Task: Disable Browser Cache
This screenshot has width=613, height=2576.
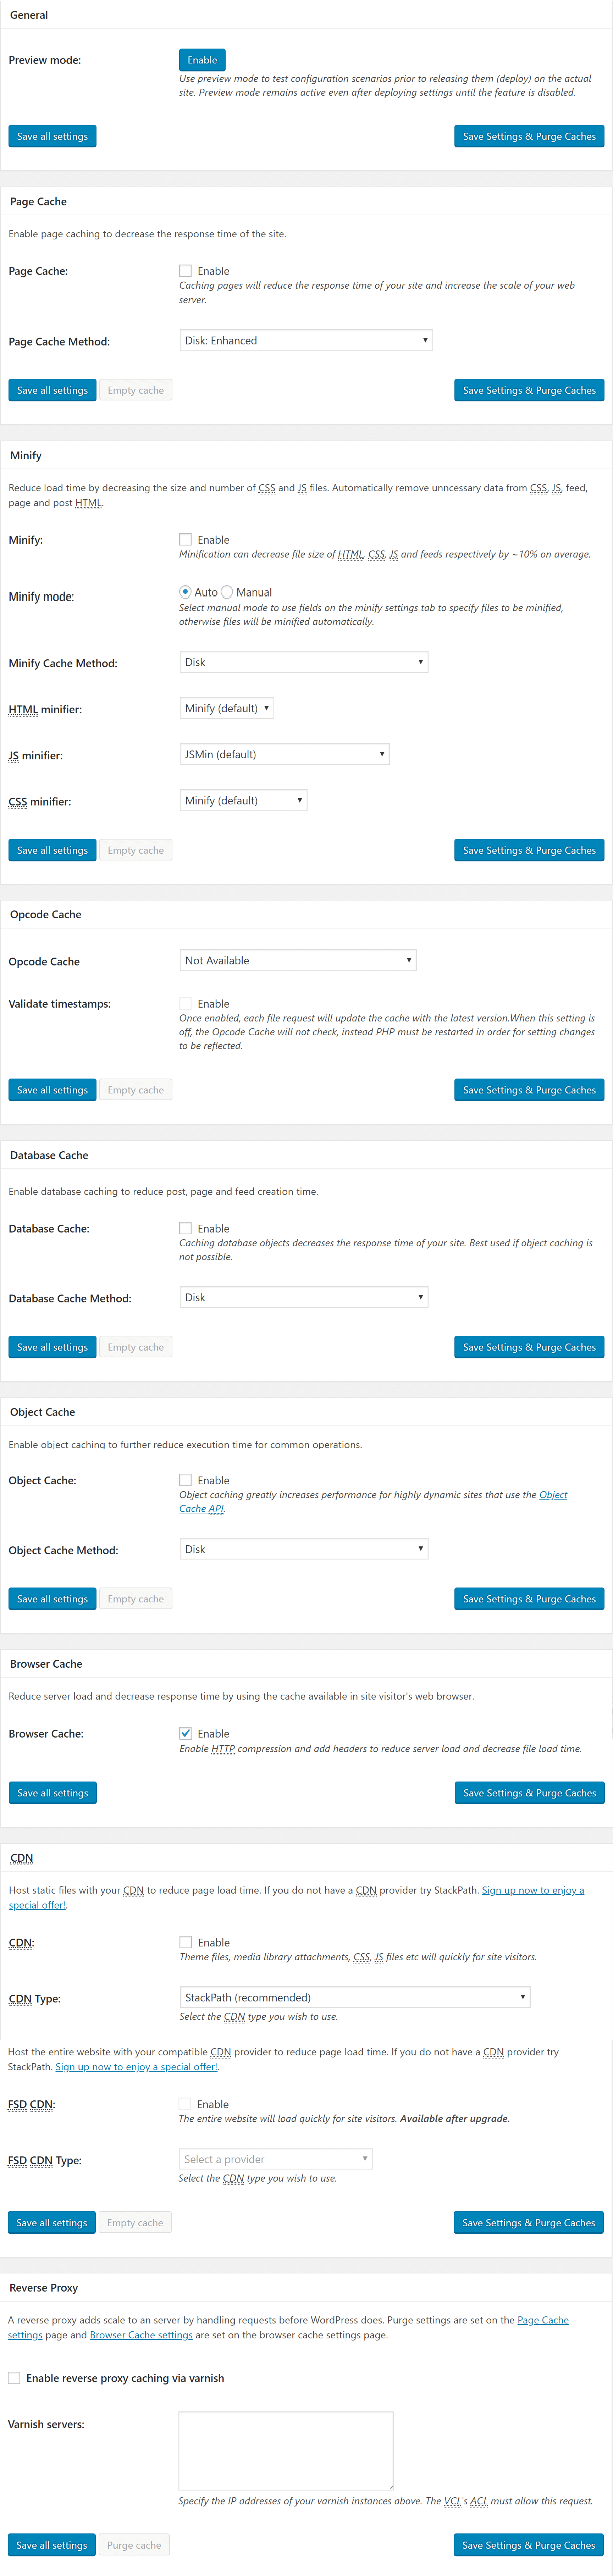Action: [185, 1733]
